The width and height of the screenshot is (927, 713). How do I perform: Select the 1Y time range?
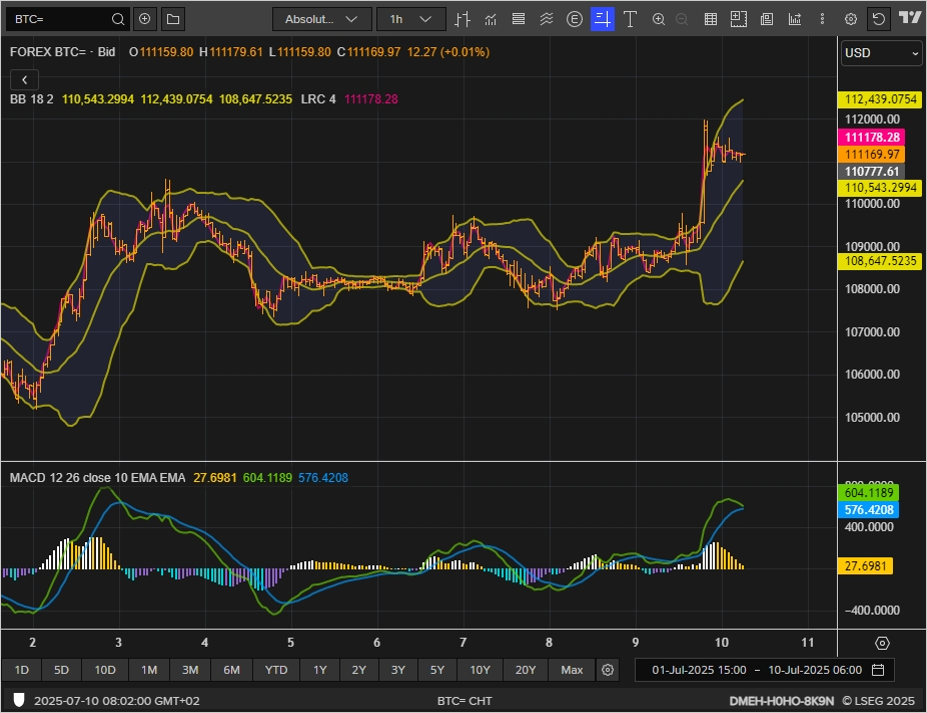[320, 670]
